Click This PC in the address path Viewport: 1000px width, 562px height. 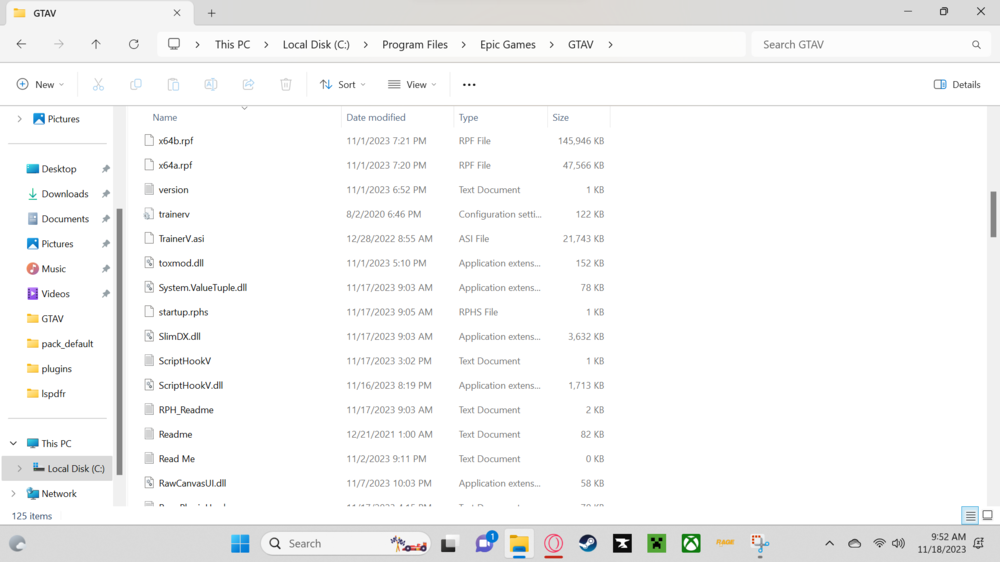coord(232,45)
